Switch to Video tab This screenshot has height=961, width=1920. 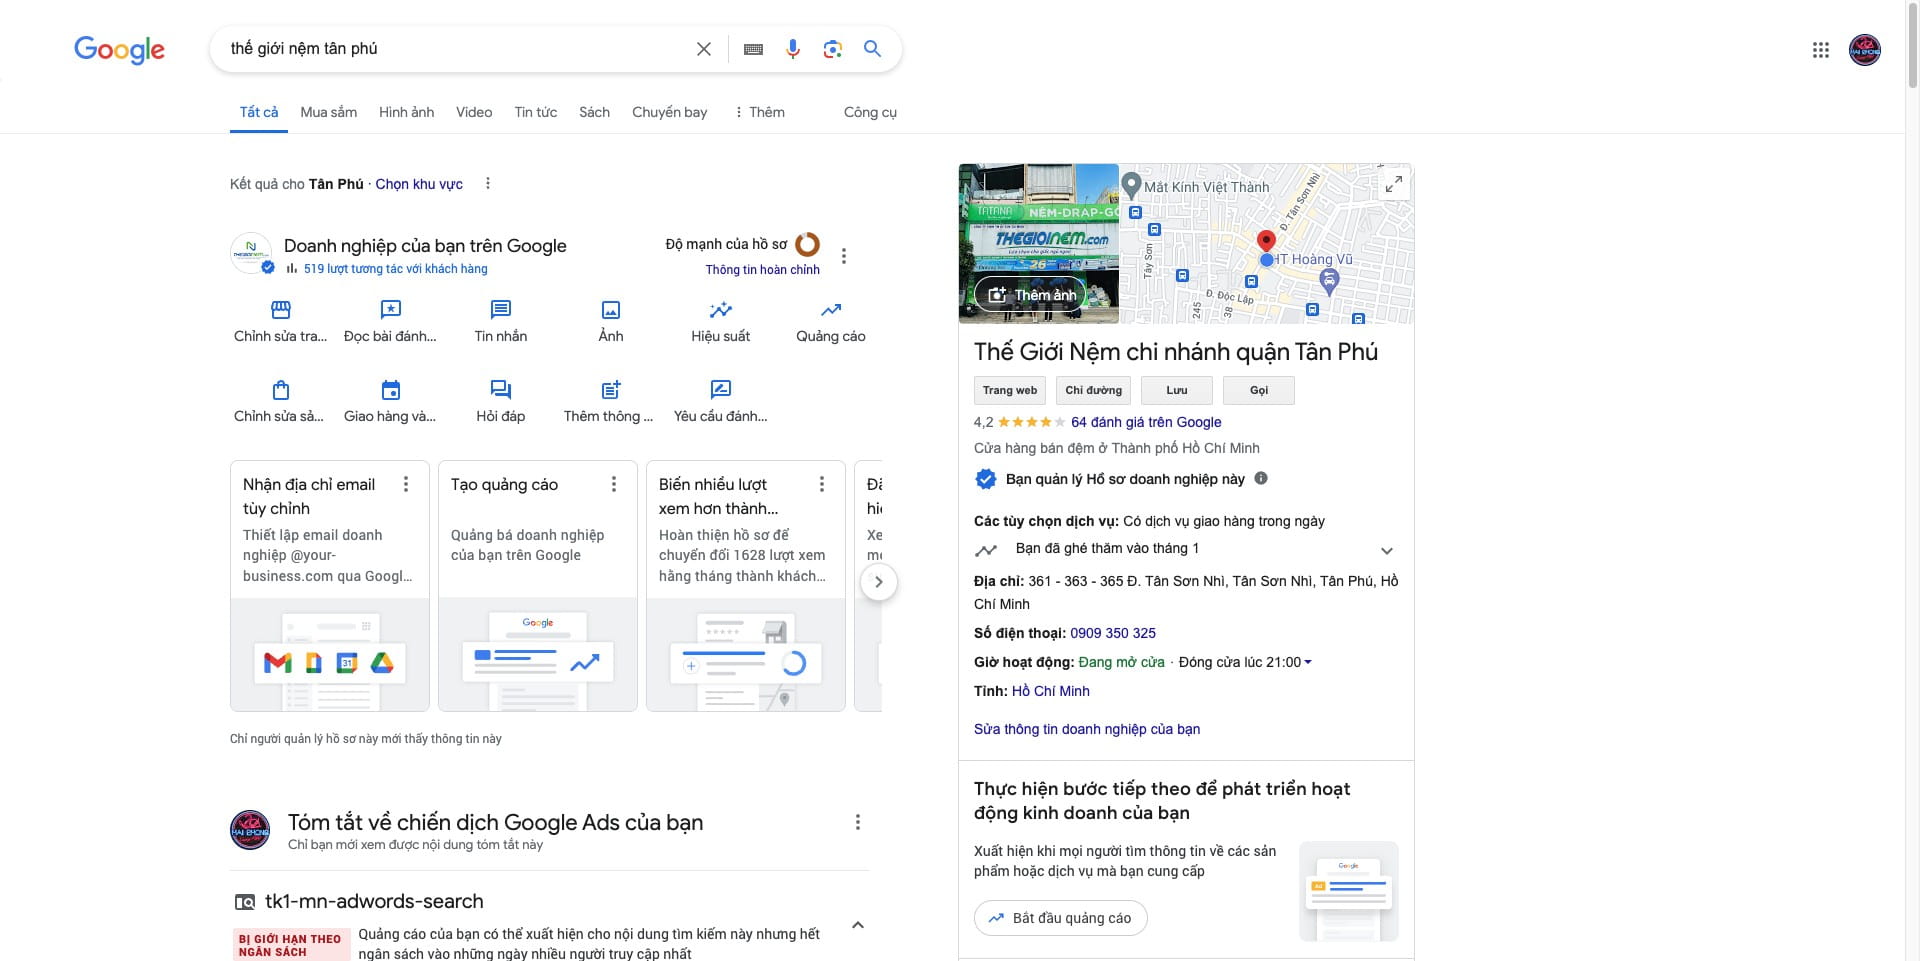click(x=474, y=112)
